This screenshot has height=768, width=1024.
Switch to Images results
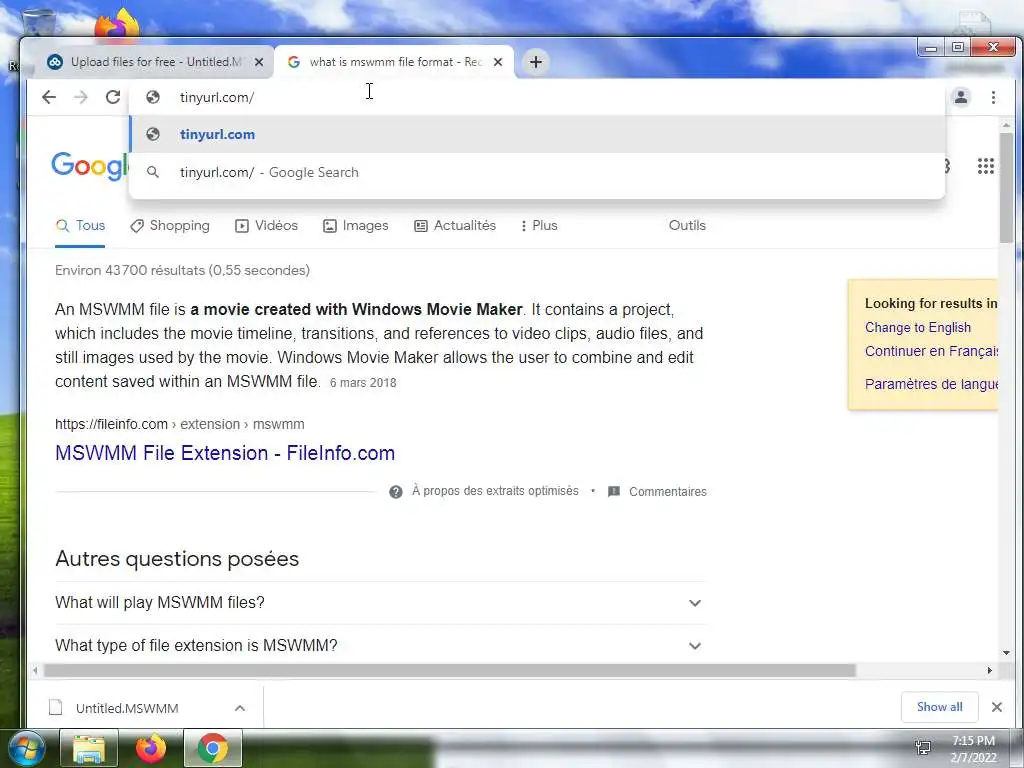pos(356,225)
